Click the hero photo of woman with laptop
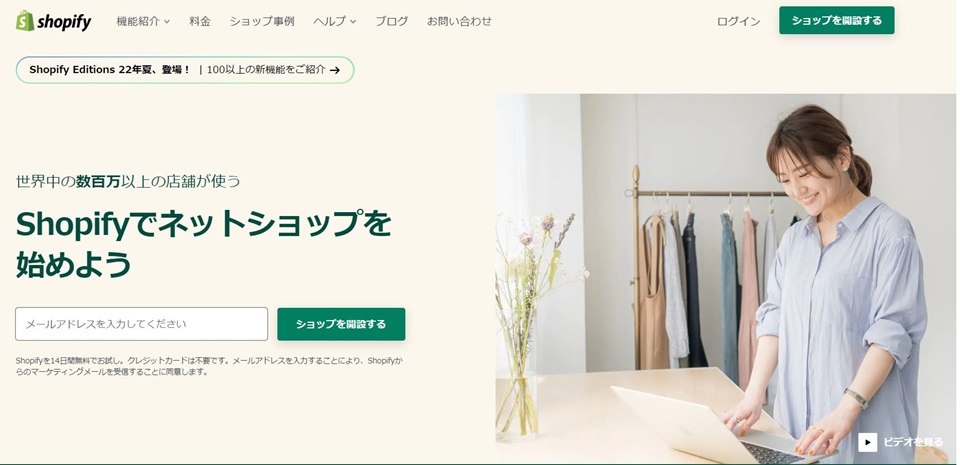The width and height of the screenshot is (960, 465). point(726,278)
